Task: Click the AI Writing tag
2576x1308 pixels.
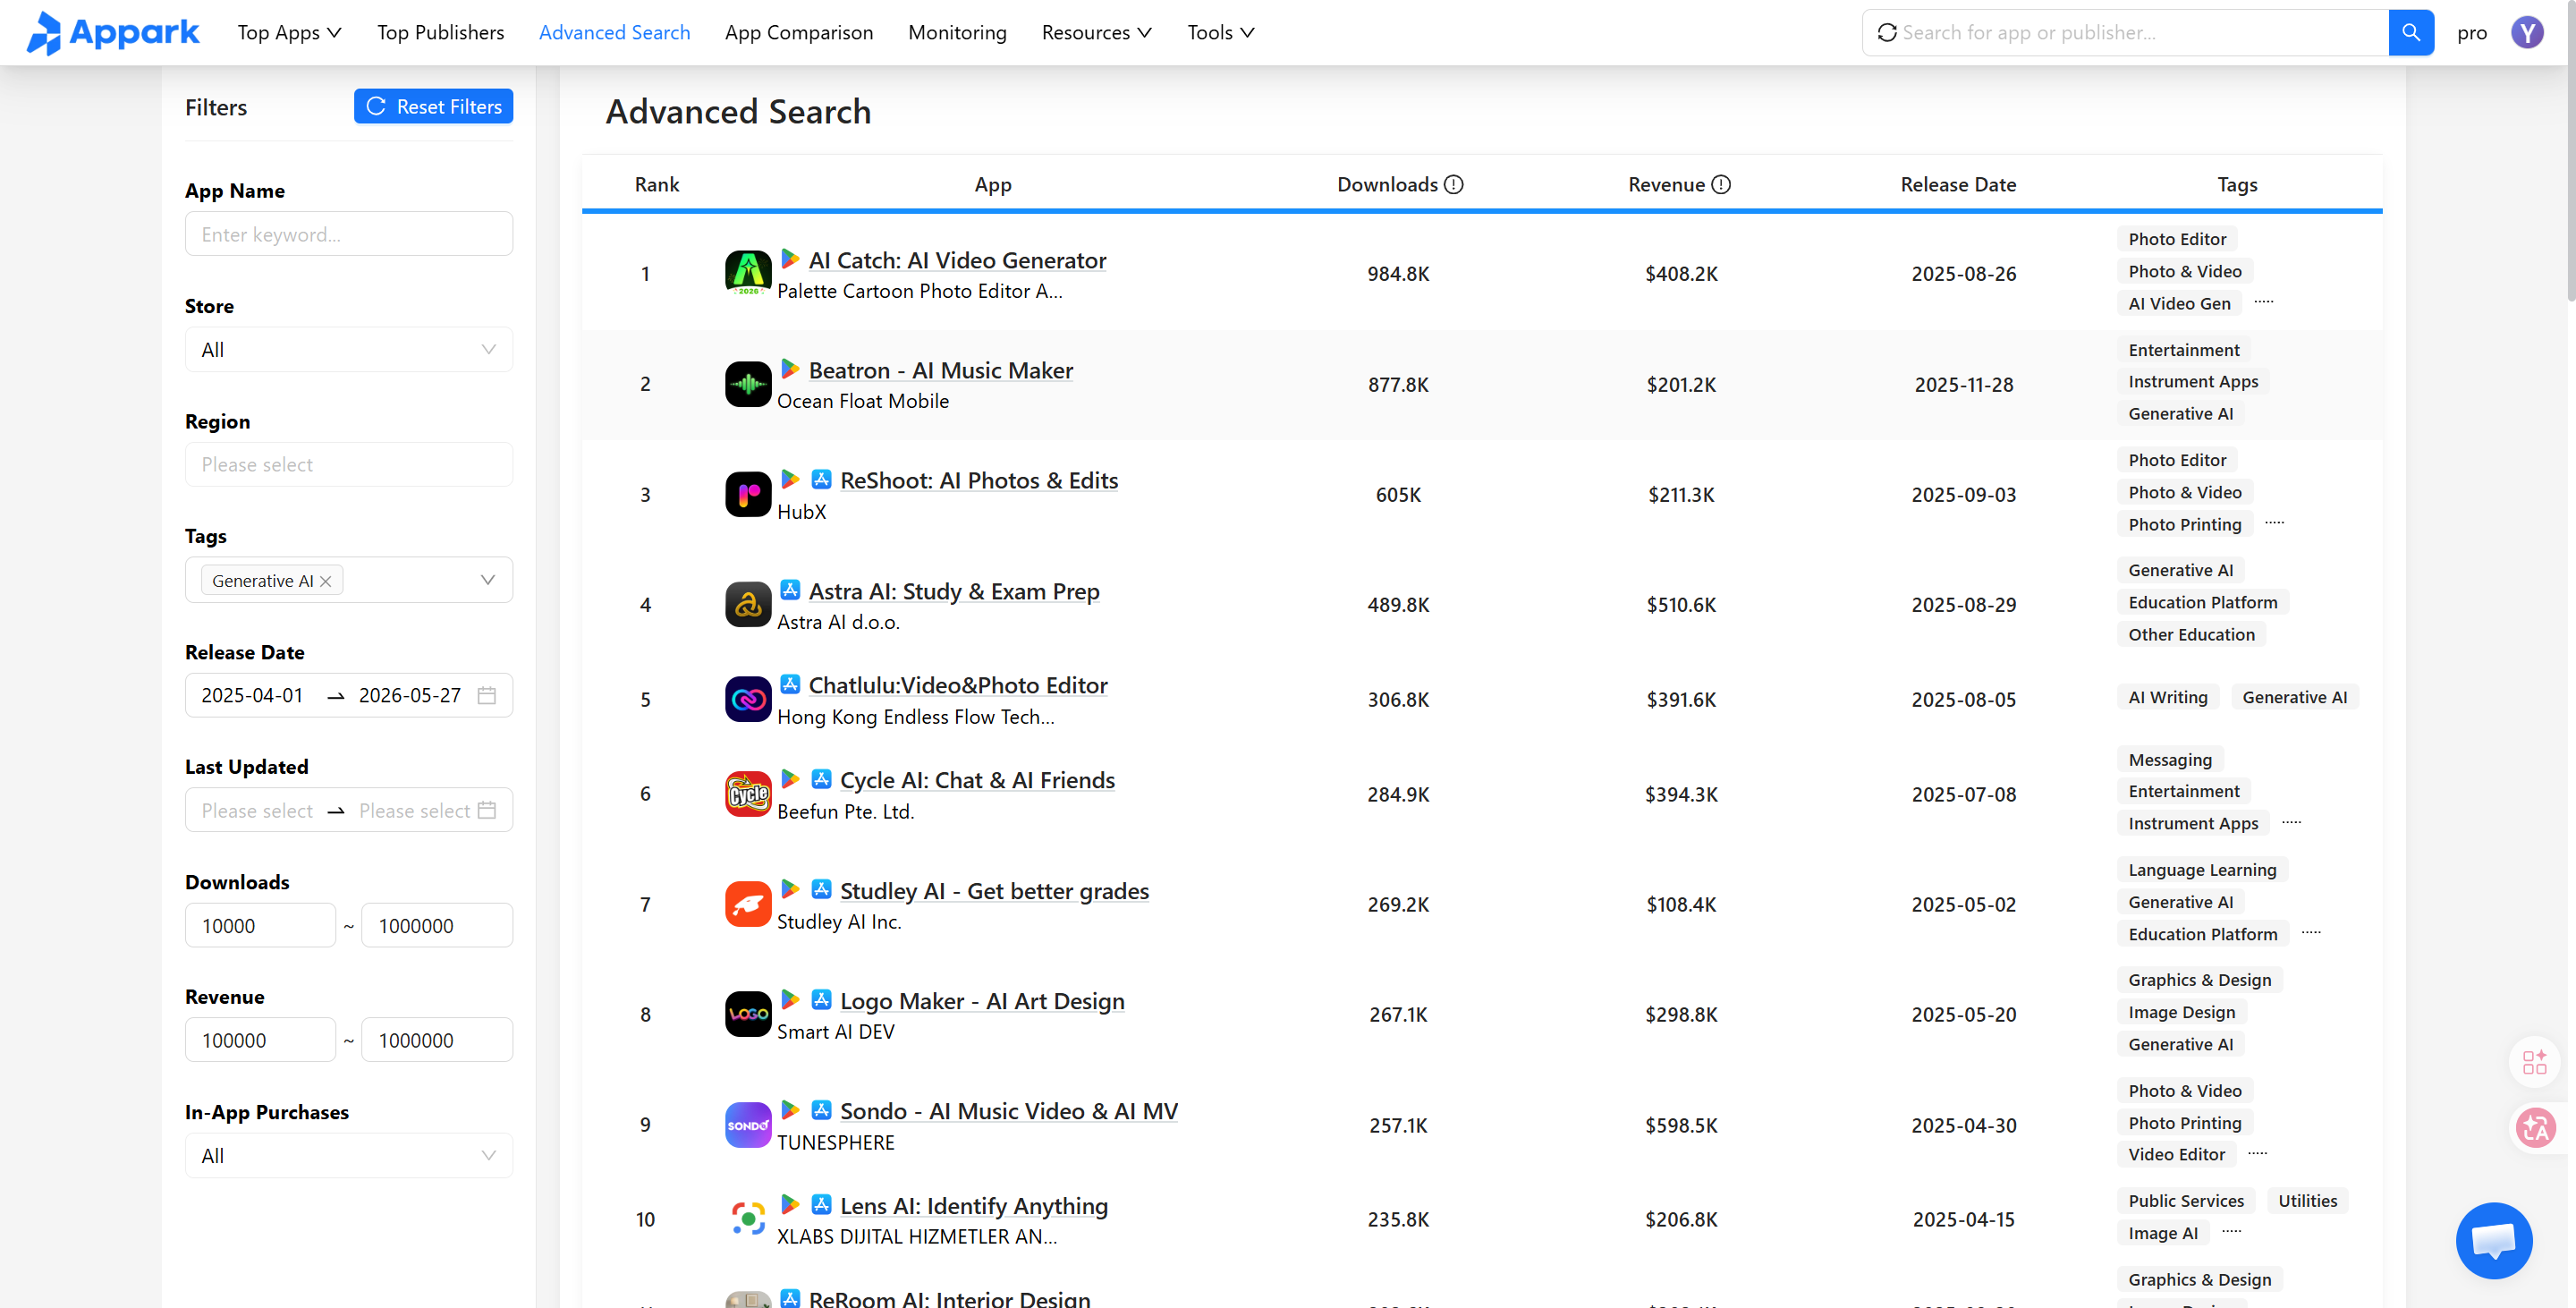Action: click(x=2167, y=698)
